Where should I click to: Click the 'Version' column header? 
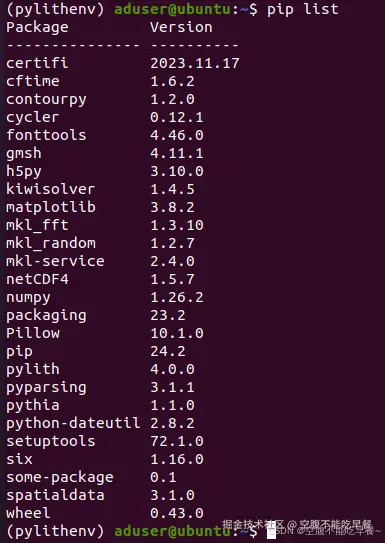coord(181,27)
